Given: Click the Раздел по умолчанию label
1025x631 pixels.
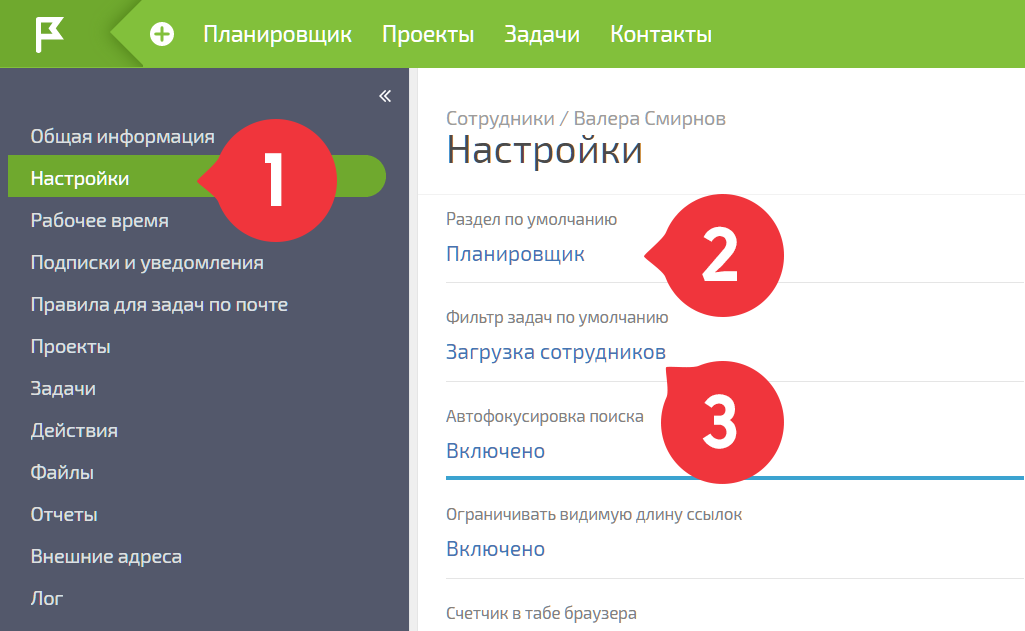Looking at the screenshot, I should 531,219.
